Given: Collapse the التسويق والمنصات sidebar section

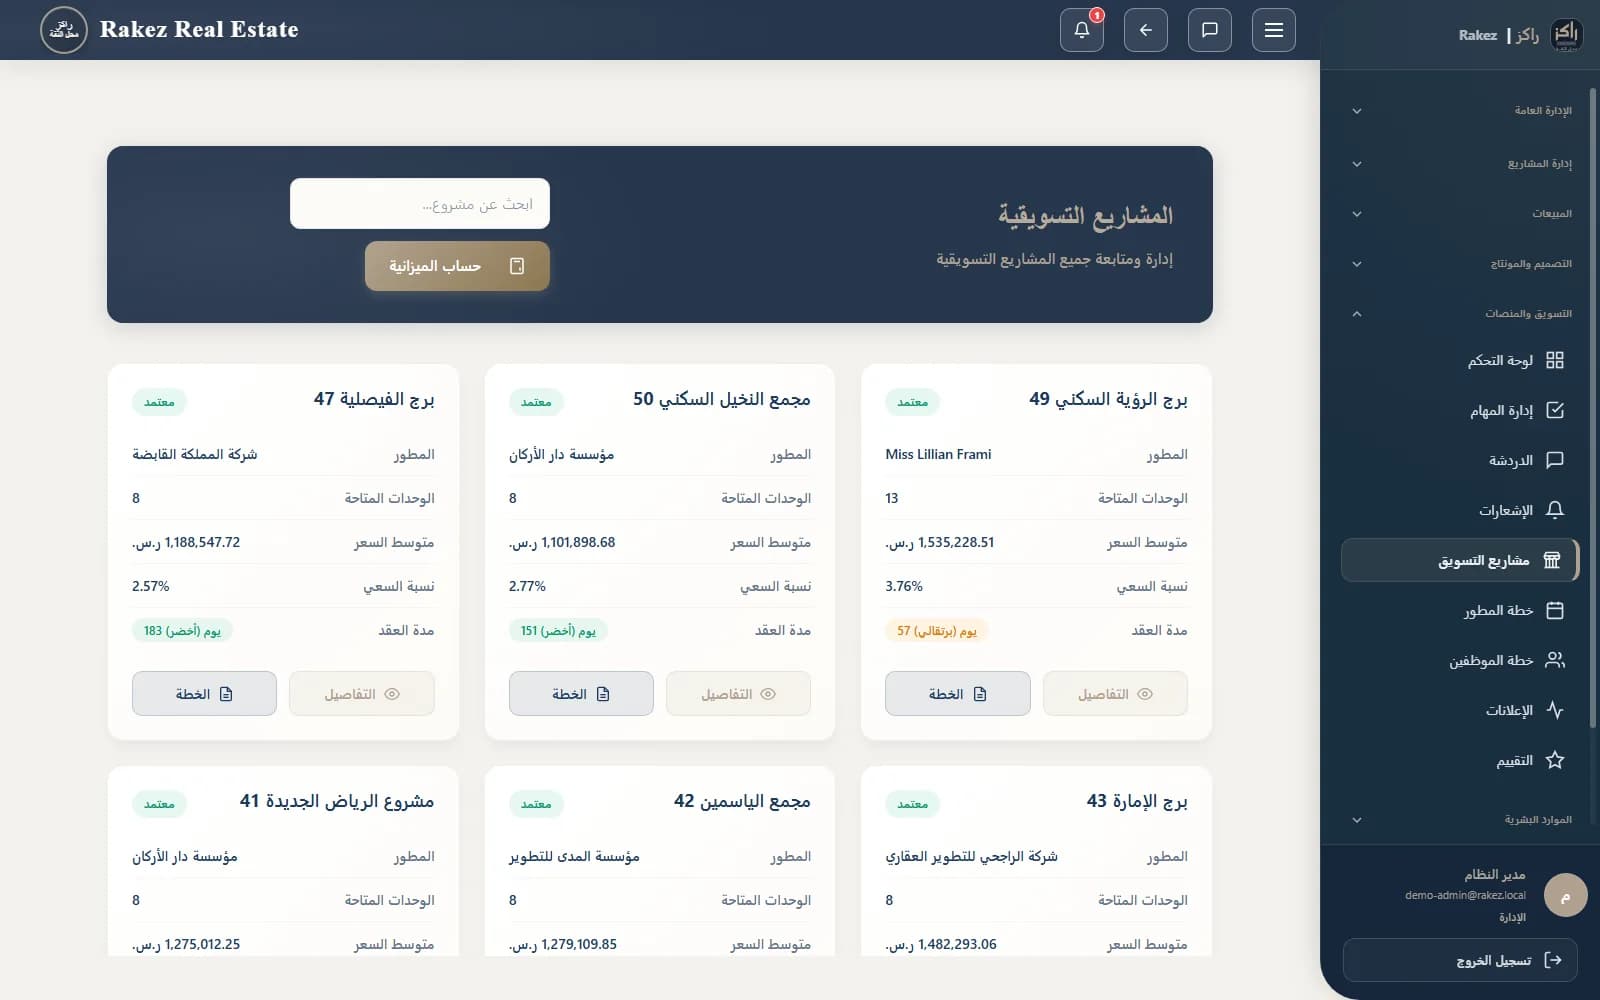Looking at the screenshot, I should 1460,314.
